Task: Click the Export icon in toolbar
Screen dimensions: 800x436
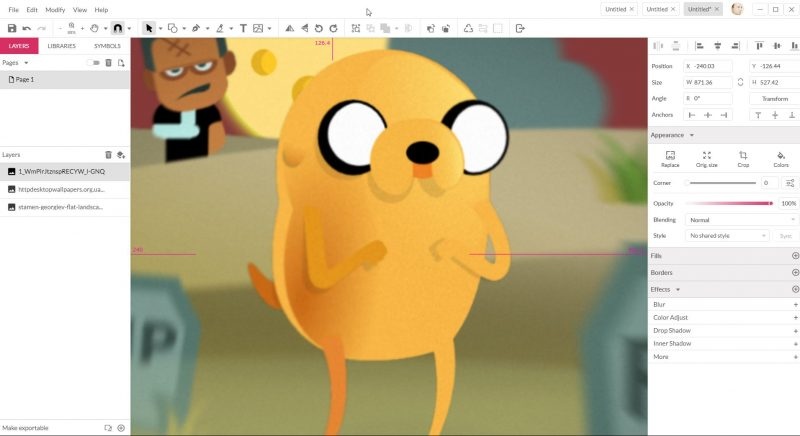Action: 520,29
